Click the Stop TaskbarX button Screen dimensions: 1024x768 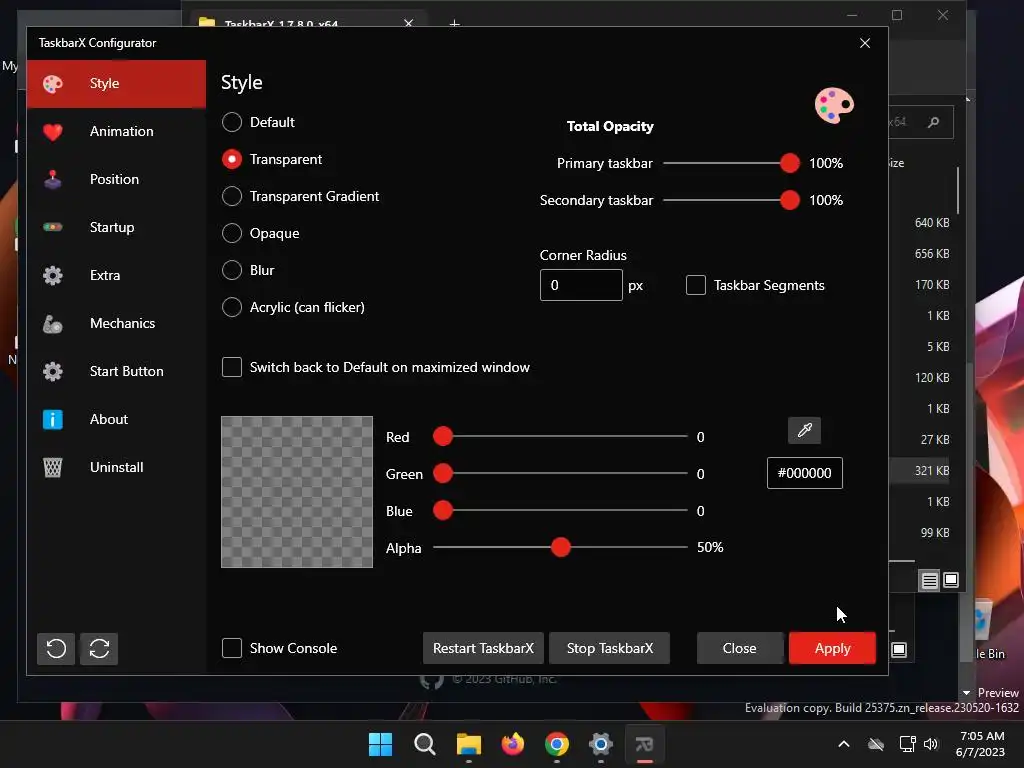[x=609, y=648]
